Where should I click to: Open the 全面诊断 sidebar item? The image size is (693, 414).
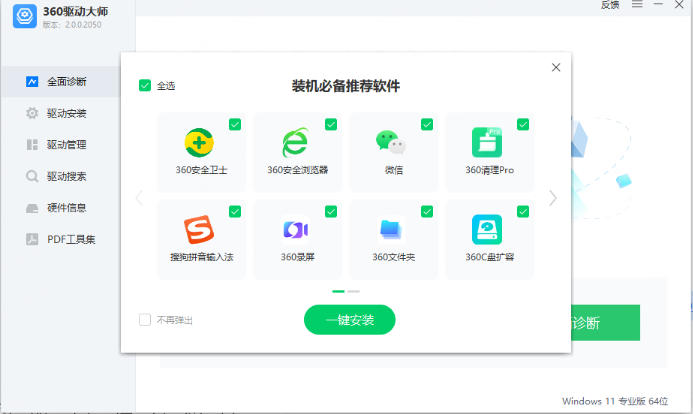(61, 82)
